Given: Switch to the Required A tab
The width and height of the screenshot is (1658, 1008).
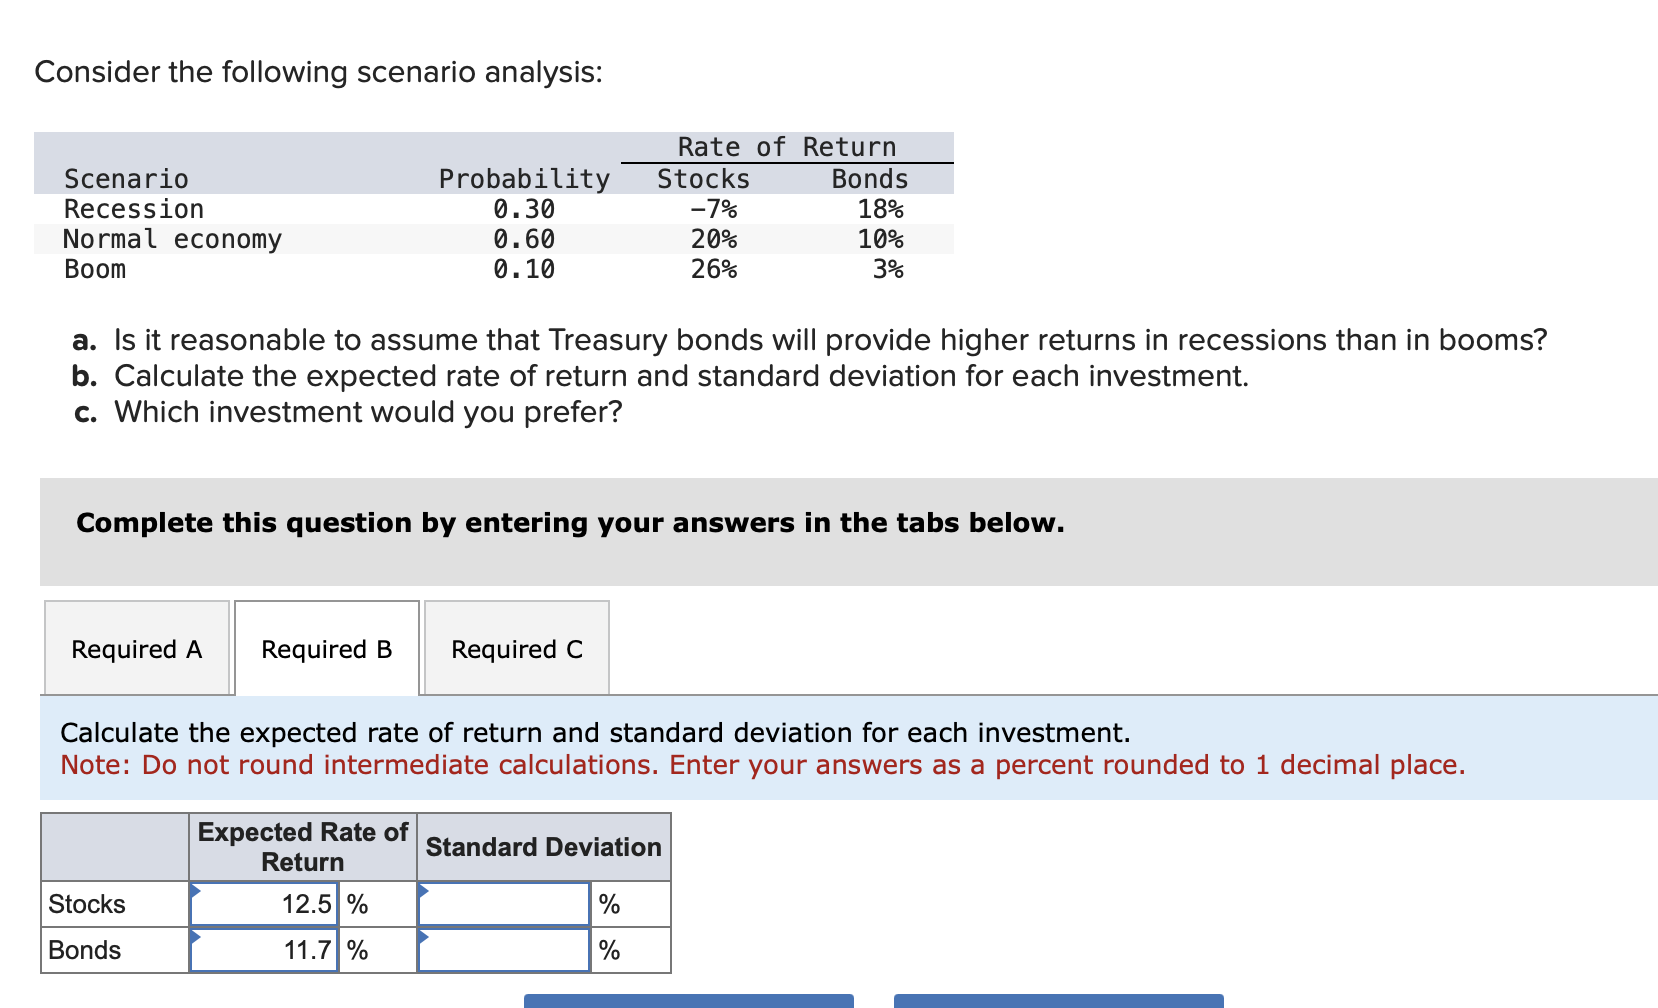Looking at the screenshot, I should coord(135,648).
